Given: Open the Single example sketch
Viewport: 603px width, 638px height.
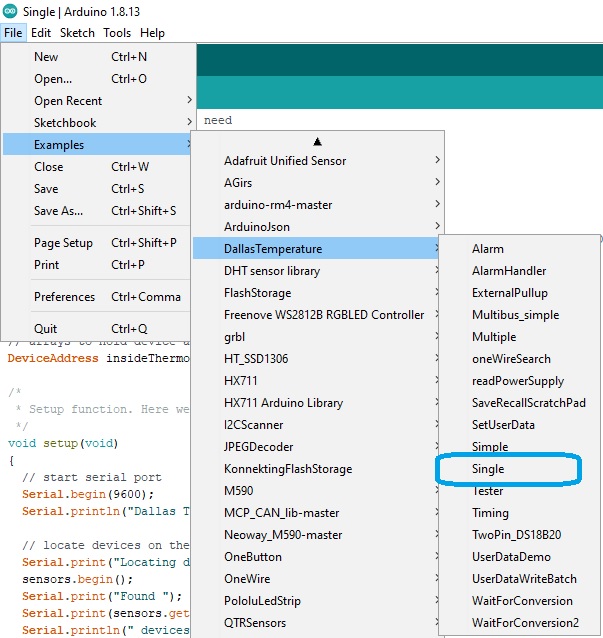Looking at the screenshot, I should [488, 469].
